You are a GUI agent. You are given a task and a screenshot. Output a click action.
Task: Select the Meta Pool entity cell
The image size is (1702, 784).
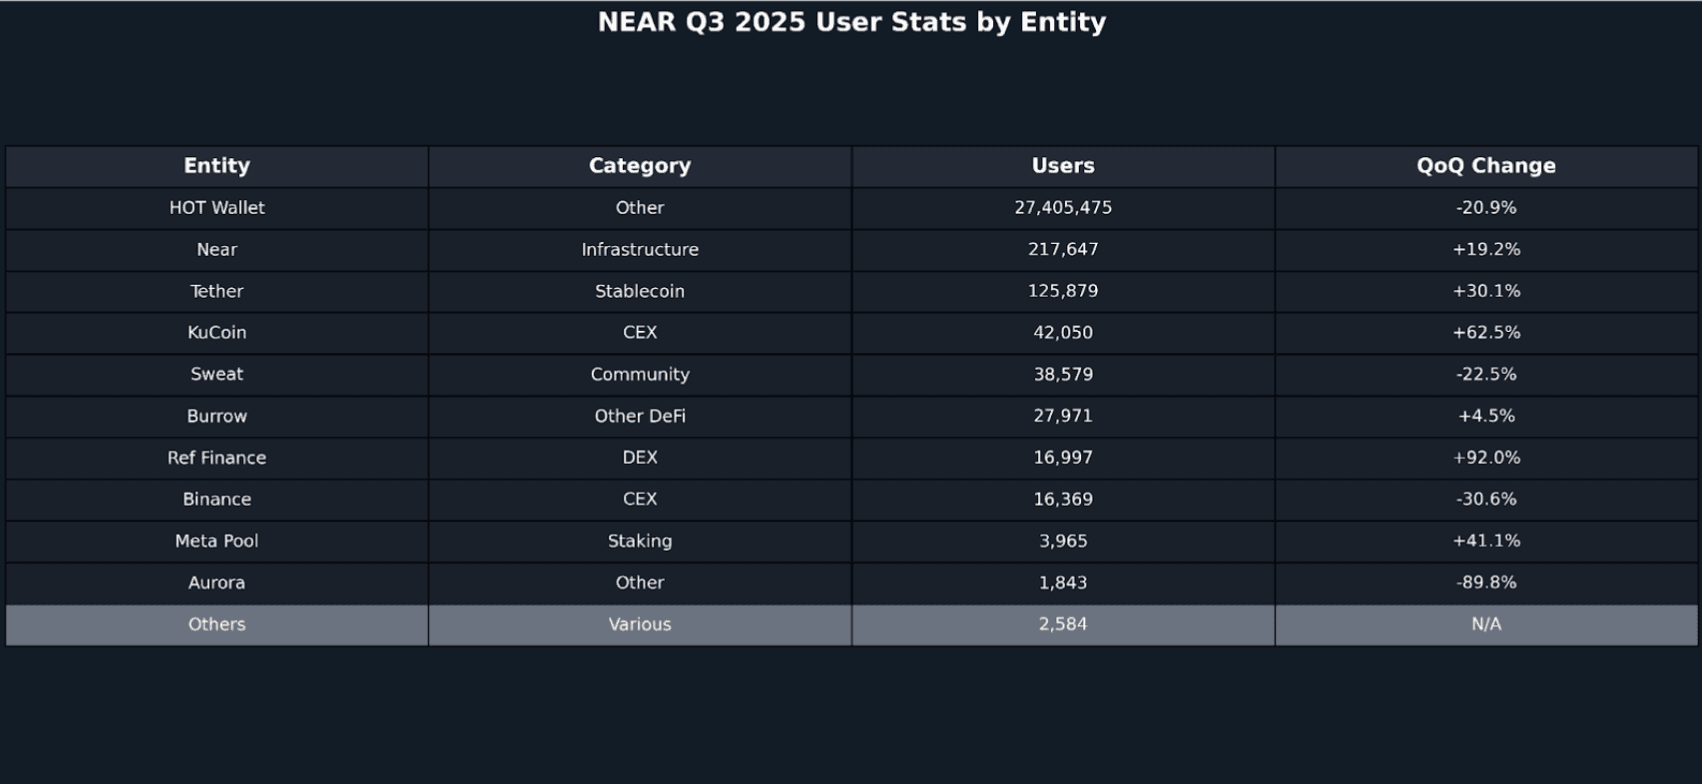(216, 541)
